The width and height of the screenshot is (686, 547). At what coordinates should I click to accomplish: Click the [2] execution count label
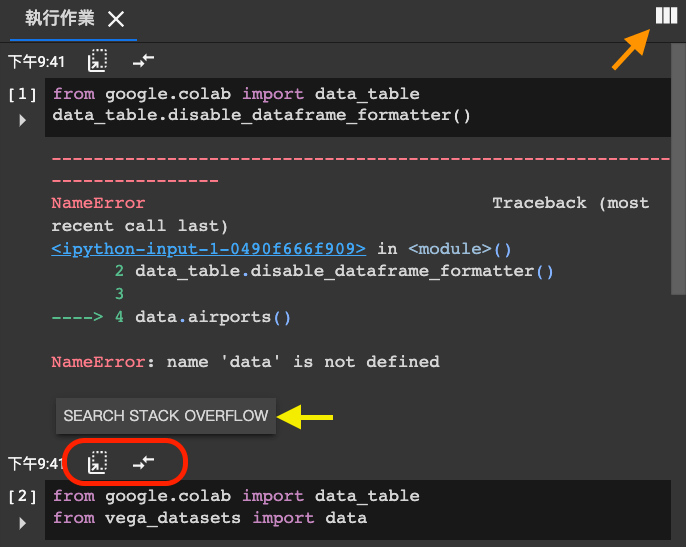click(23, 497)
